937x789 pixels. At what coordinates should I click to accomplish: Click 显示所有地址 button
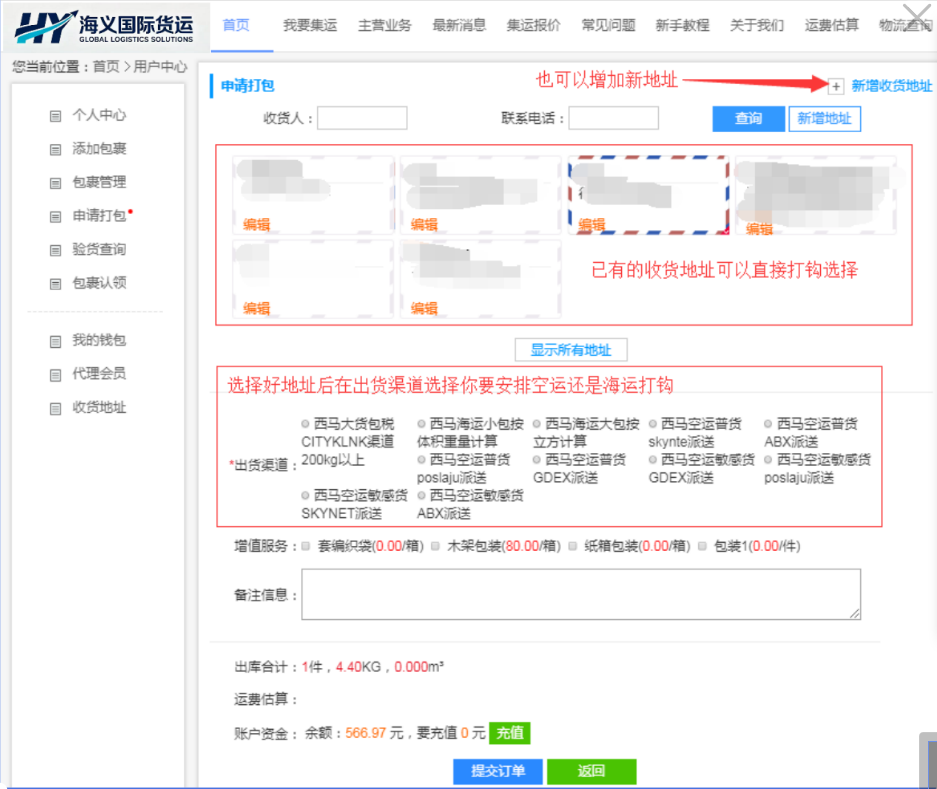(x=571, y=350)
